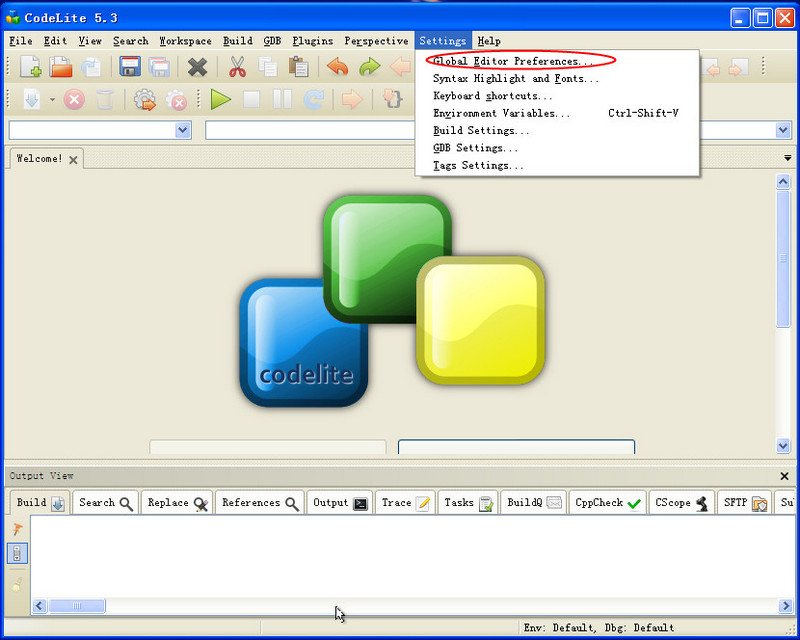800x640 pixels.
Task: Paste from the clipboard
Action: [297, 67]
